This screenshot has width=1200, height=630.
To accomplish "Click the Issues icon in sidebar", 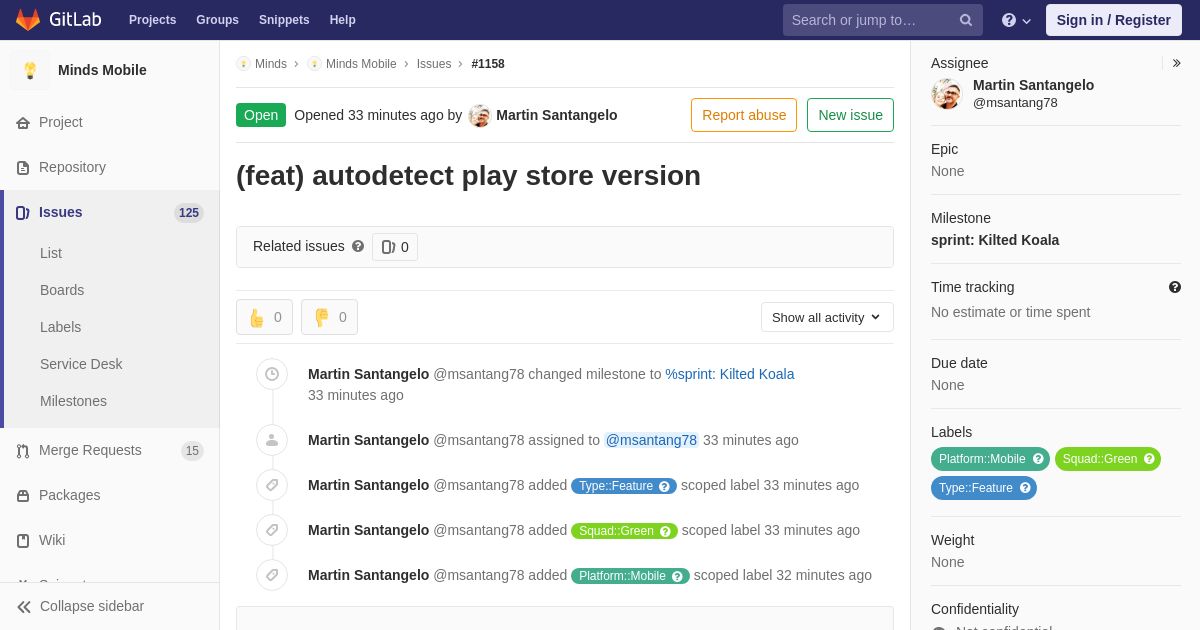I will pos(23,213).
